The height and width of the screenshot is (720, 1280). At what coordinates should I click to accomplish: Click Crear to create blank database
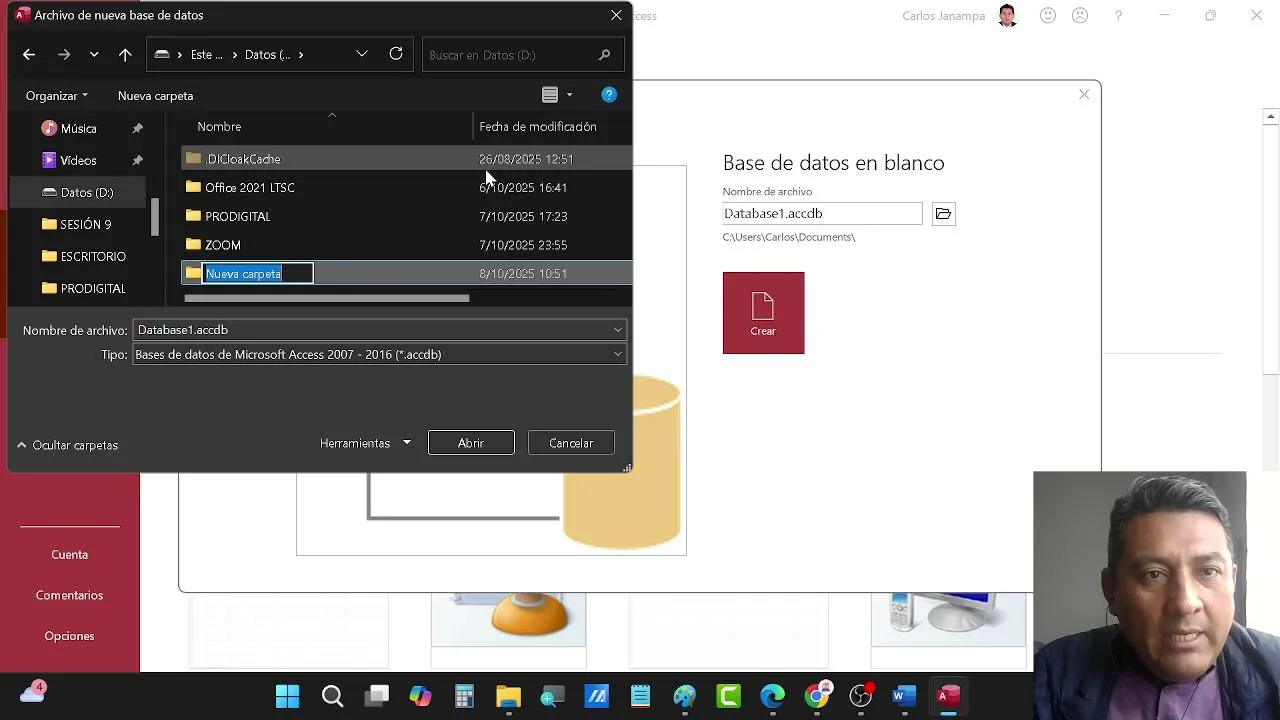point(763,313)
